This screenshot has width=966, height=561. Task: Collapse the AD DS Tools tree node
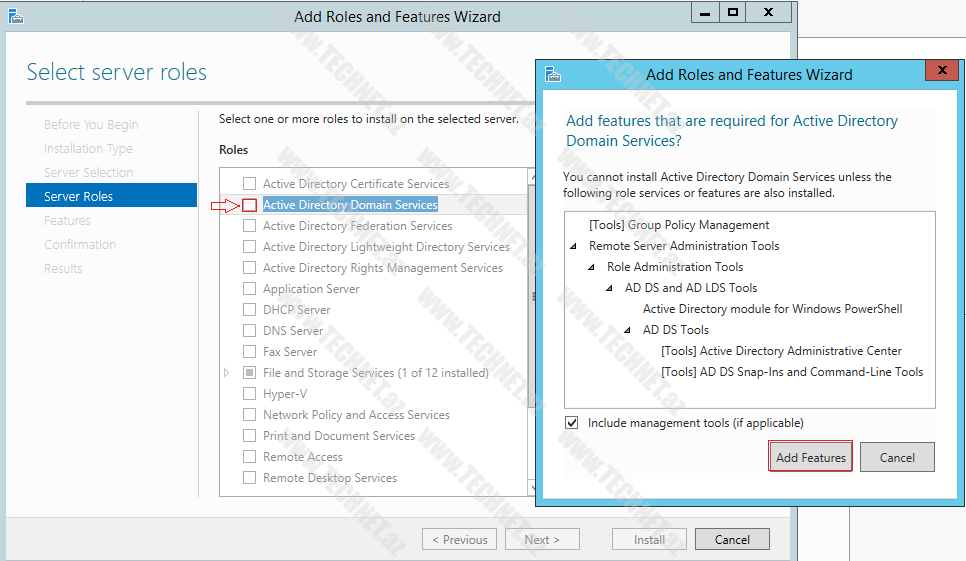pyautogui.click(x=628, y=330)
